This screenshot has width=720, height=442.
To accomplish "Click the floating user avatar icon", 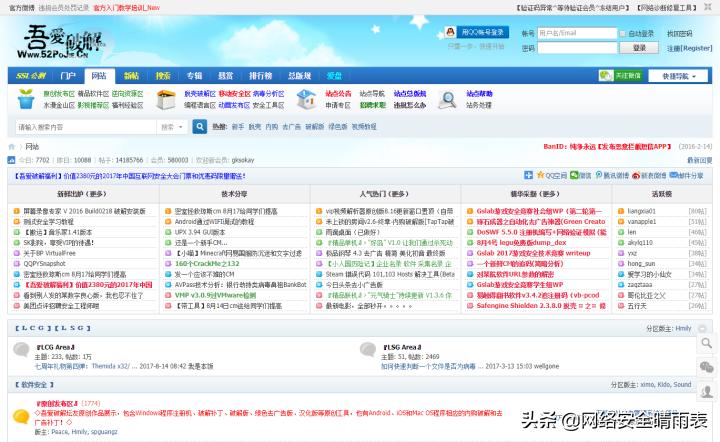I will tap(707, 391).
